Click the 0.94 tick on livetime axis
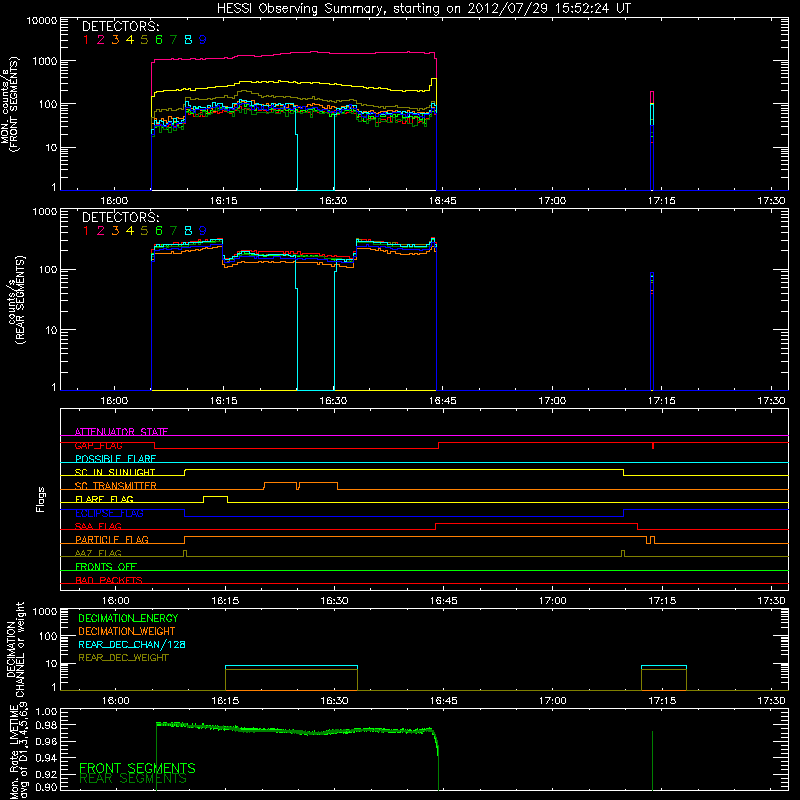This screenshot has width=800, height=800. (x=46, y=757)
